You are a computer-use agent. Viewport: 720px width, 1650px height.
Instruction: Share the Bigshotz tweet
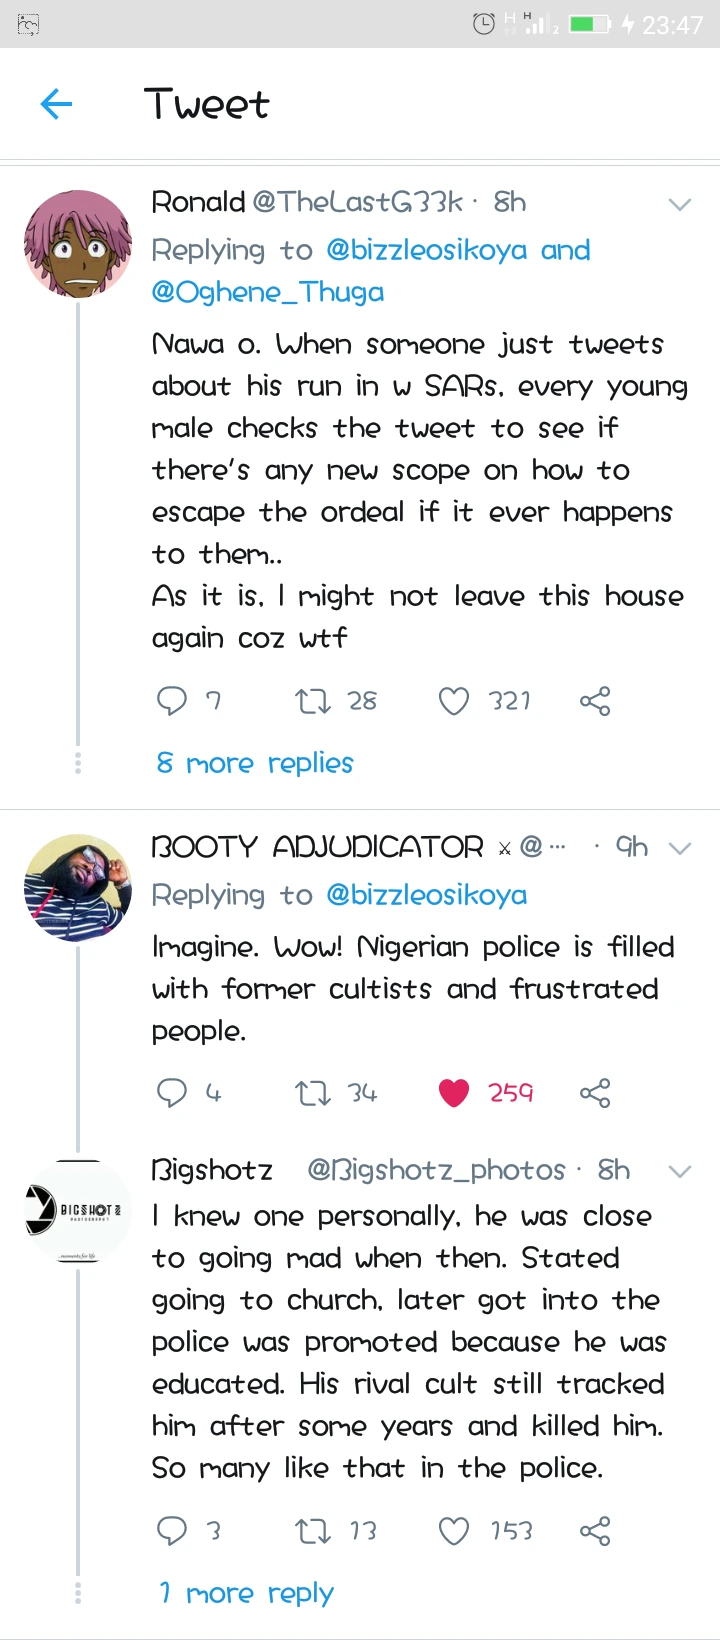pos(595,1530)
